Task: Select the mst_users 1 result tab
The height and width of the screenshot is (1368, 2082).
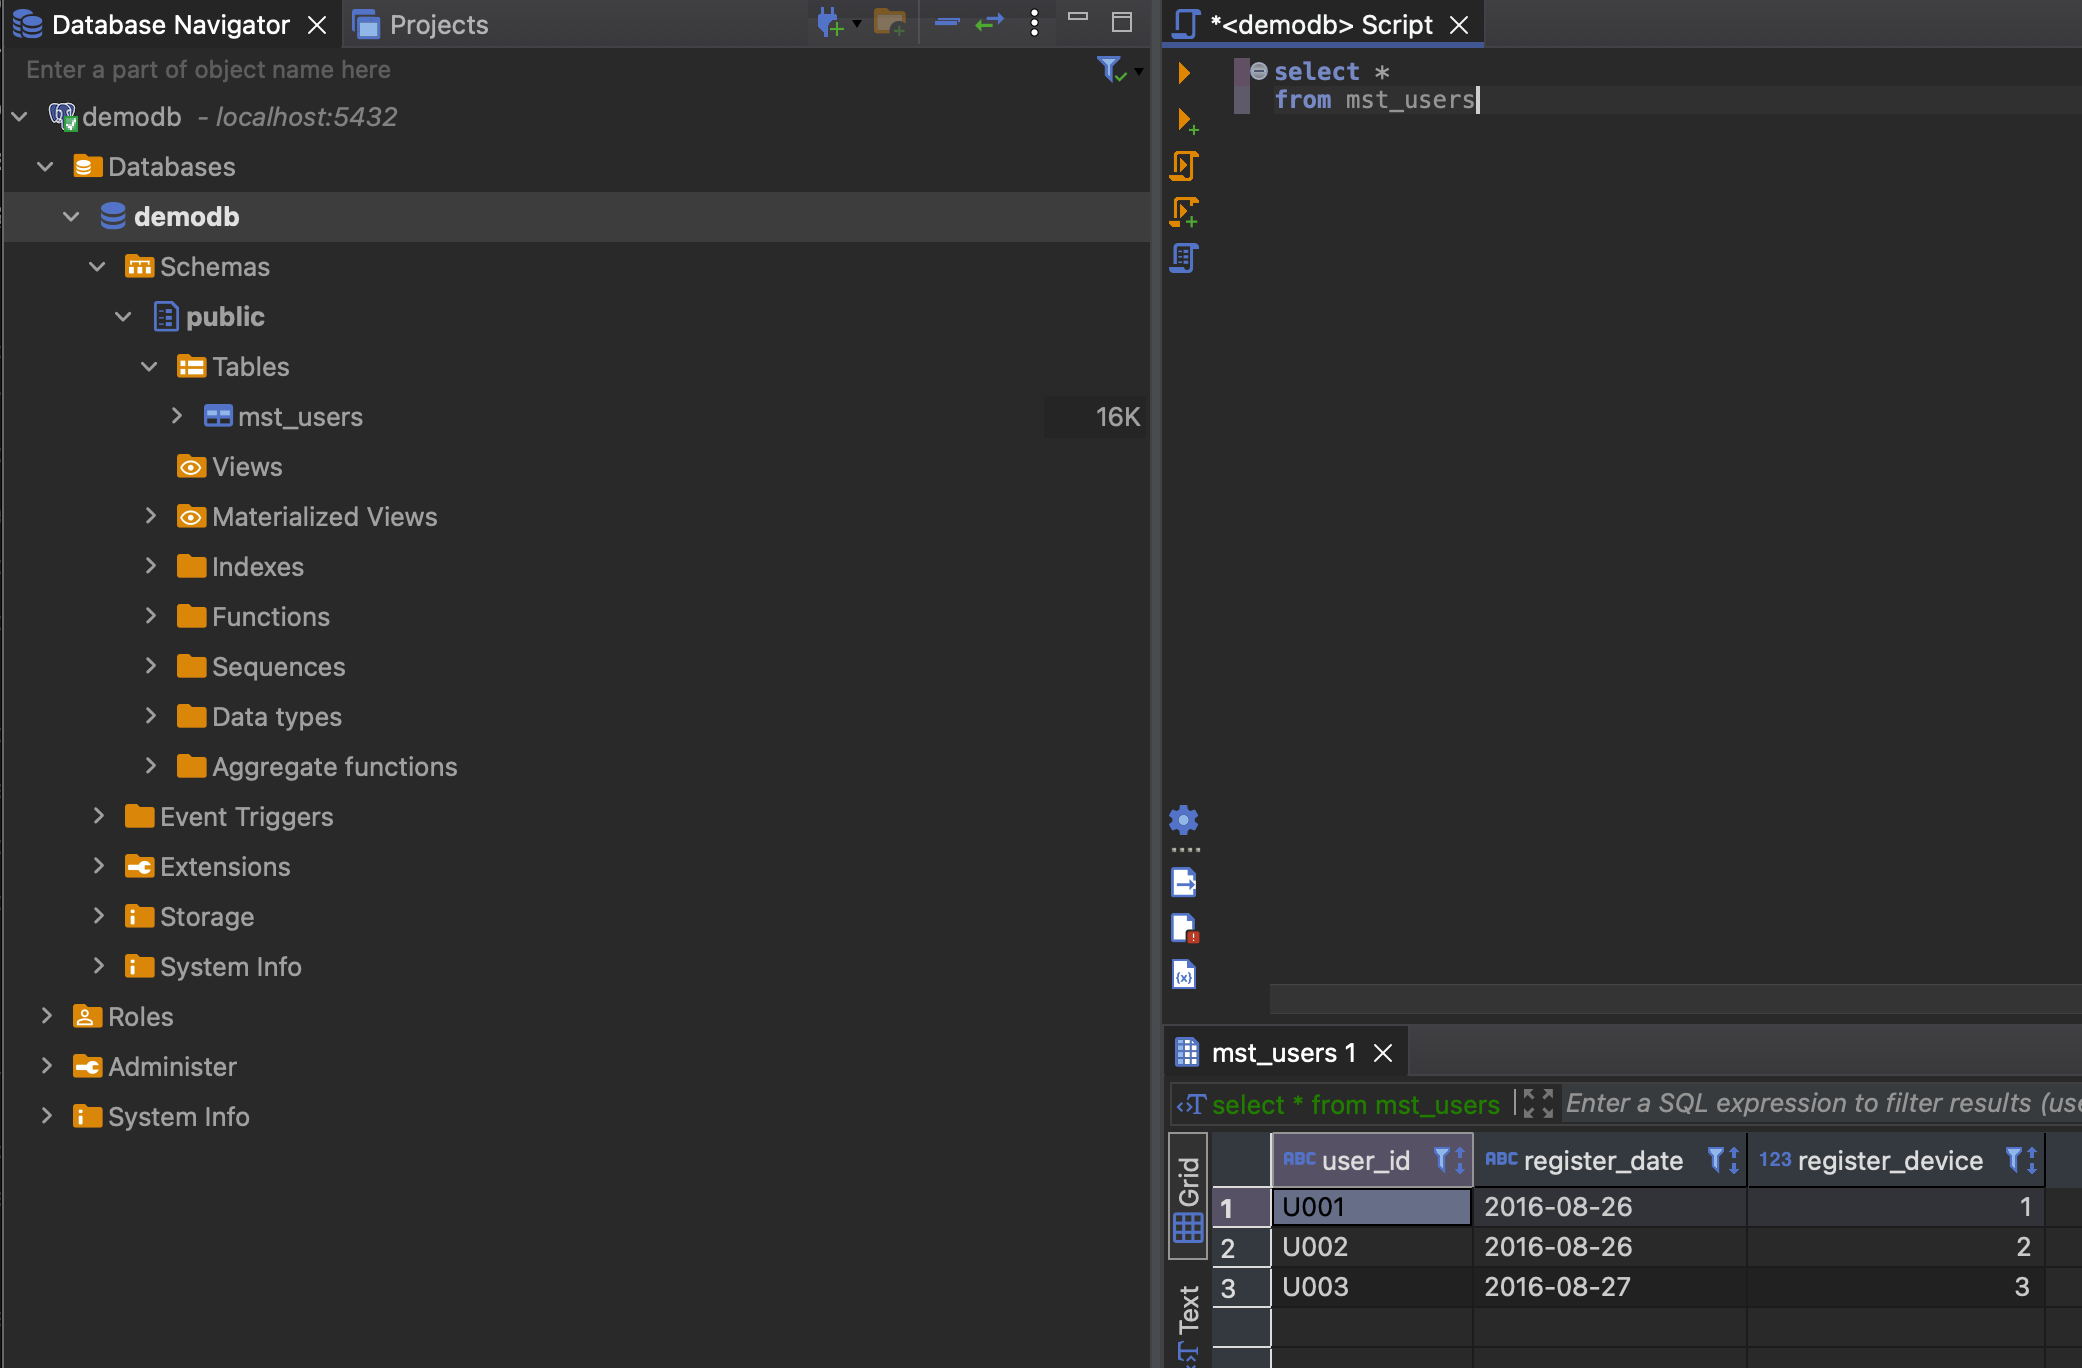Action: coord(1282,1053)
